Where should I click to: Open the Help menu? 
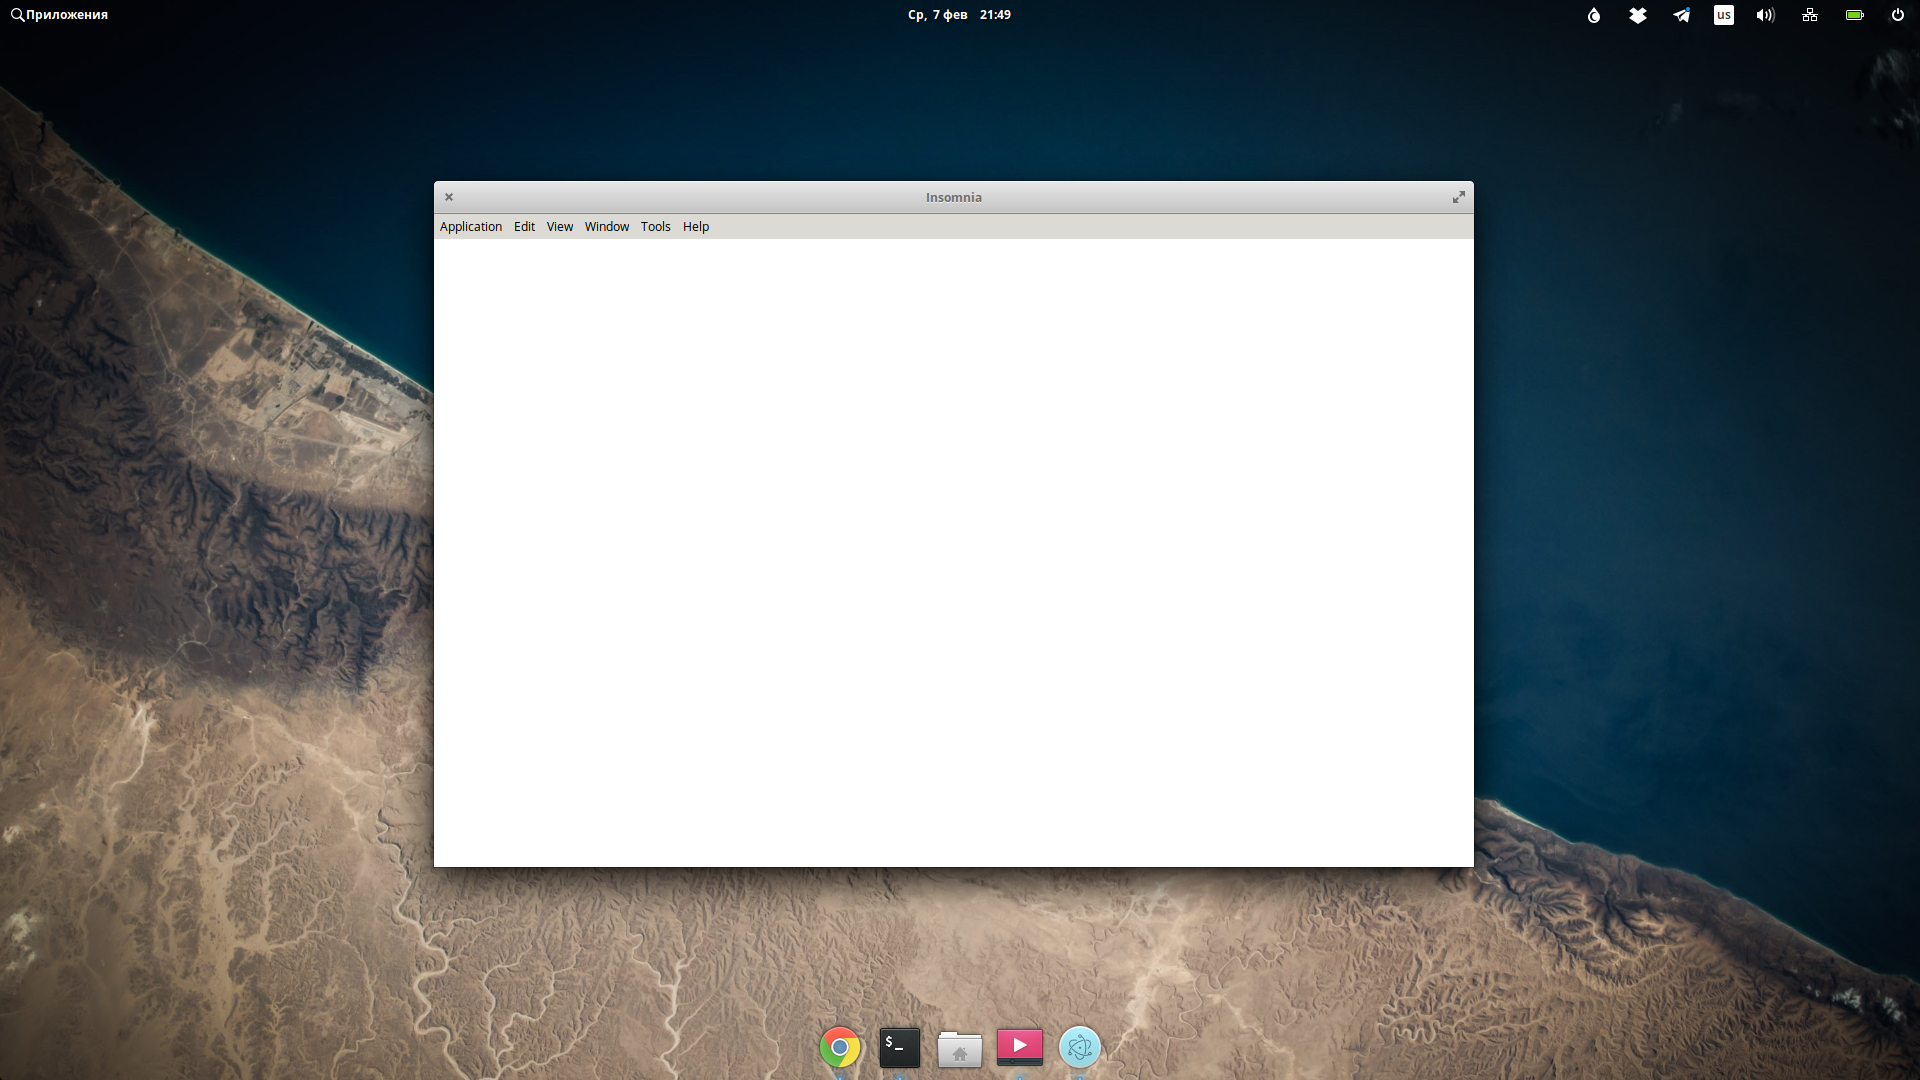696,227
